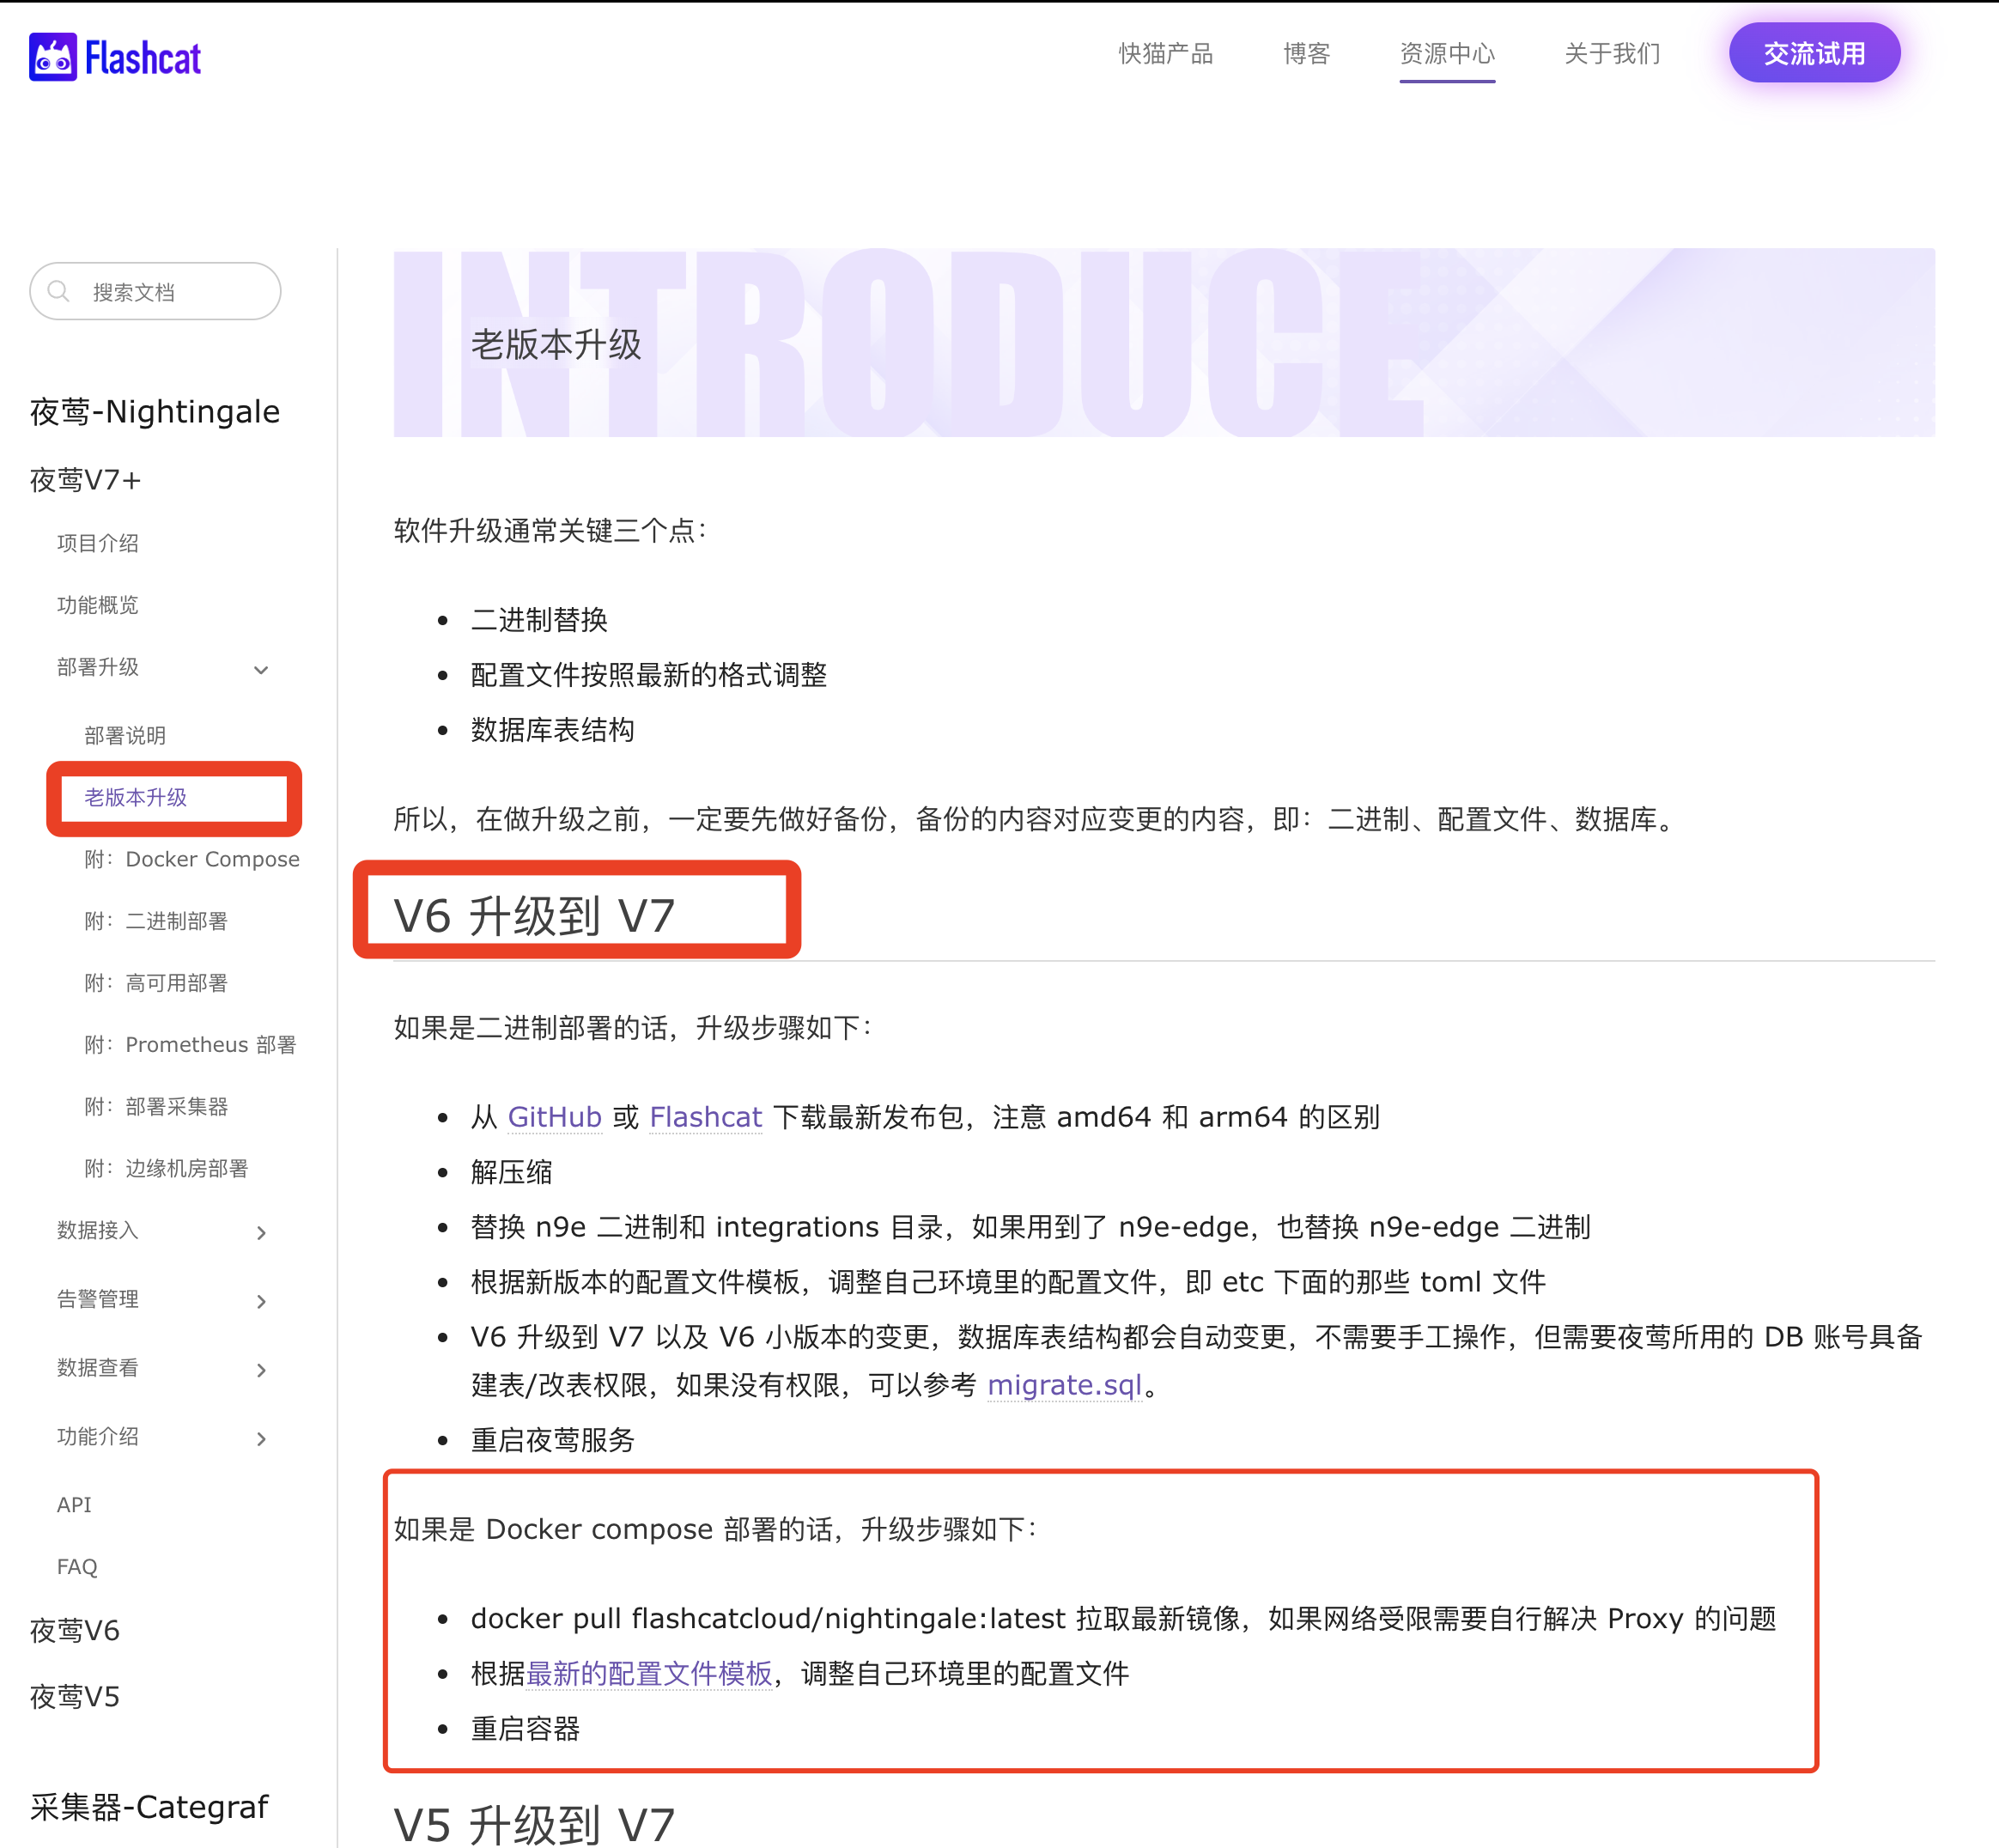Collapse the 部署升级 chevron
Viewport: 1999px width, 1848px height.
(261, 670)
